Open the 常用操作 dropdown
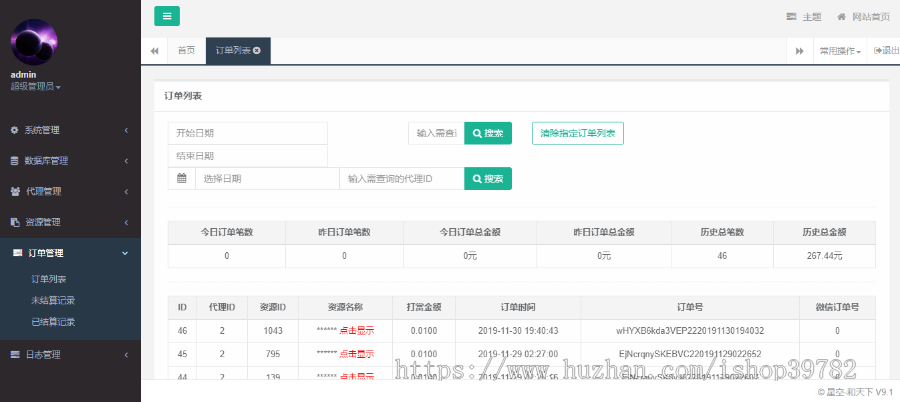 pos(840,50)
